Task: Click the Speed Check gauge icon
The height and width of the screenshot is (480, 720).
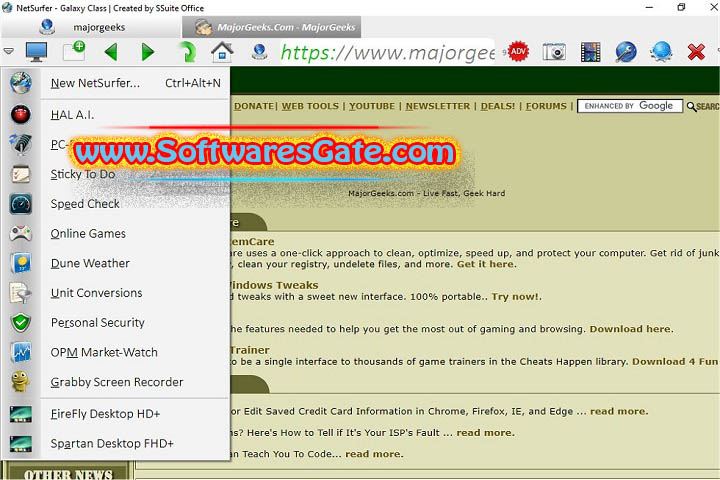Action: click(x=21, y=204)
